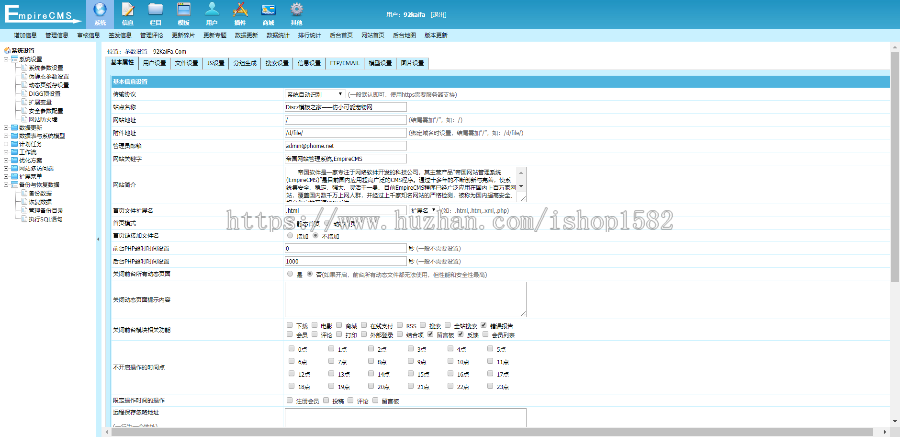900x437 pixels.
Task: Enable the 电影 checkbox in closed modules
Action: [x=315, y=325]
